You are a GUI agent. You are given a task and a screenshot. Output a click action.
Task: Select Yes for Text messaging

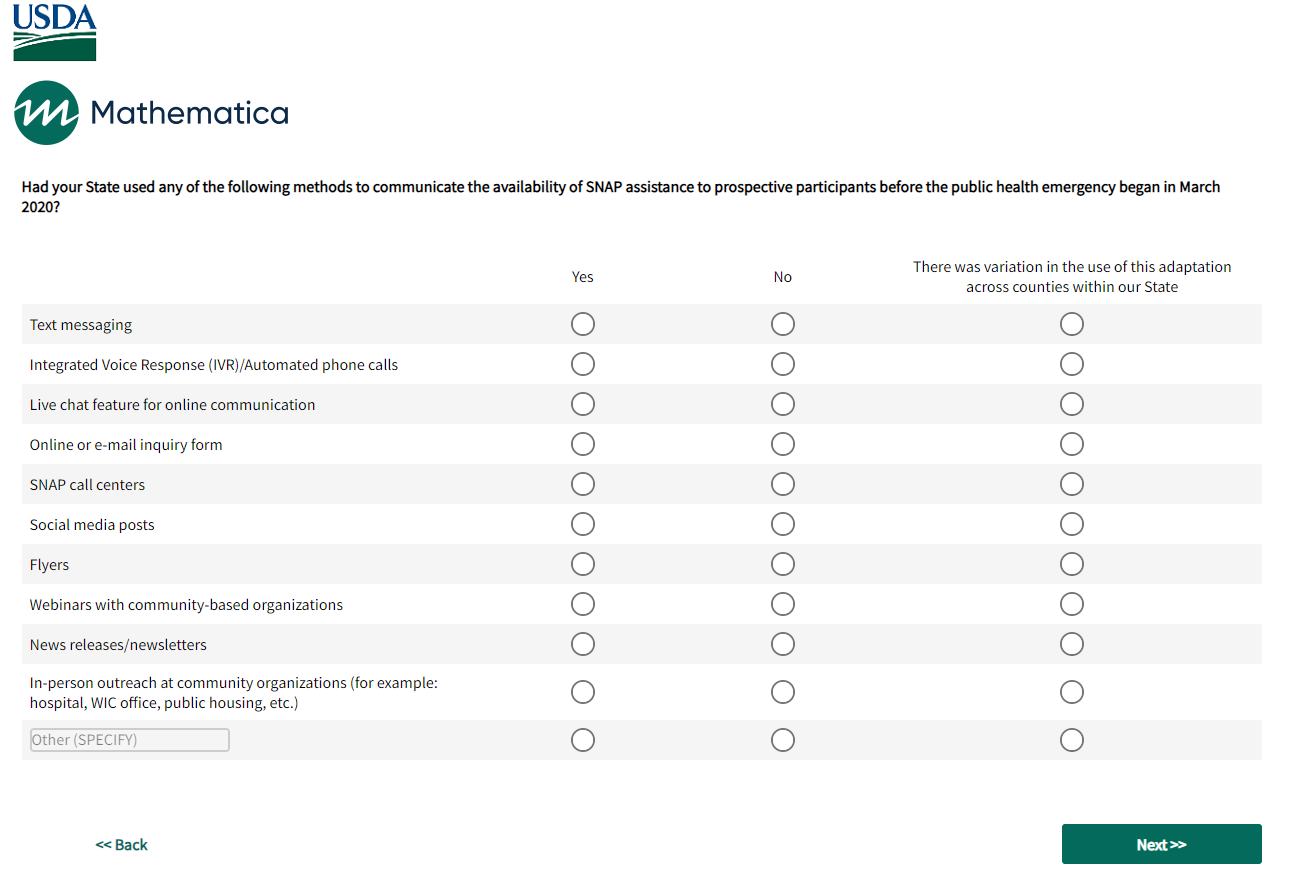(x=583, y=324)
